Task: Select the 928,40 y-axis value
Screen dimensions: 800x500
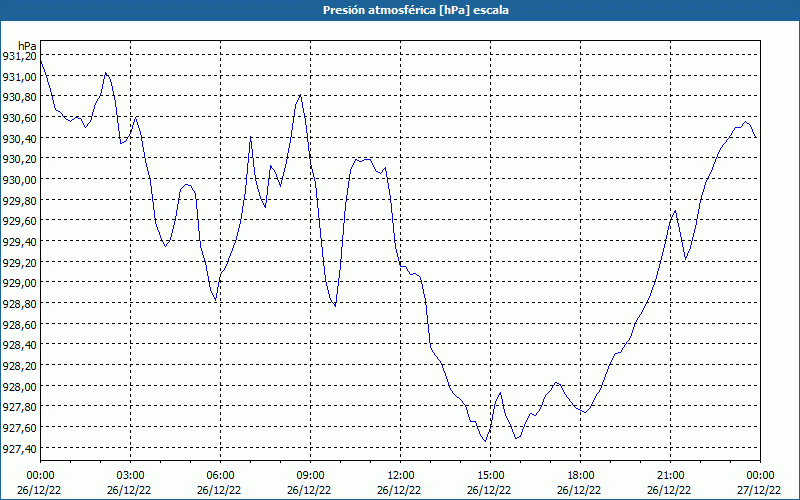Action: tap(19, 345)
